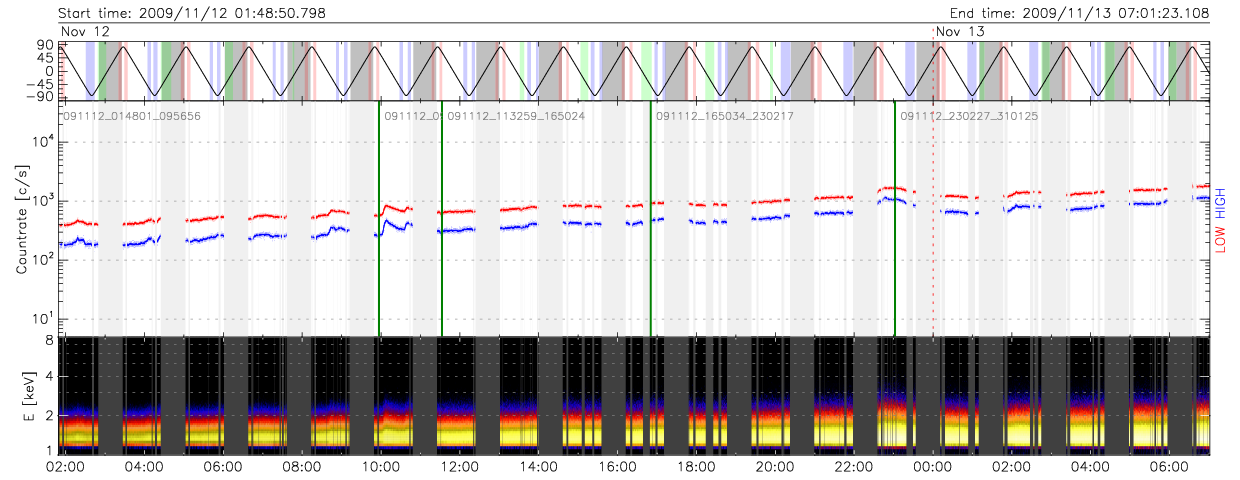Click the red LOW legend label
The image size is (1240, 480).
[x=1223, y=237]
